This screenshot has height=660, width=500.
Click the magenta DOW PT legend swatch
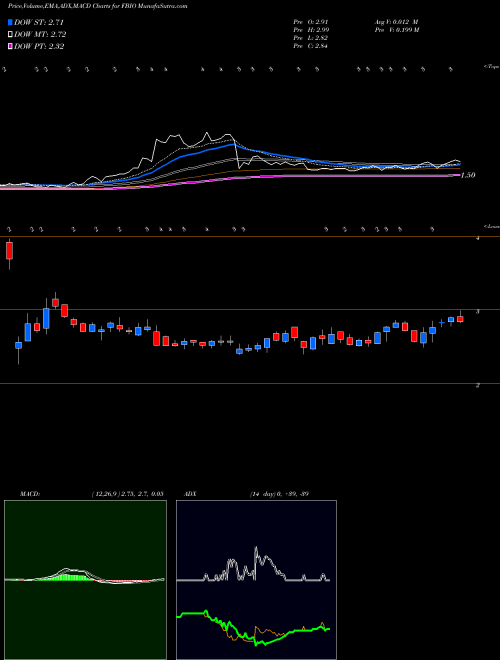click(11, 47)
